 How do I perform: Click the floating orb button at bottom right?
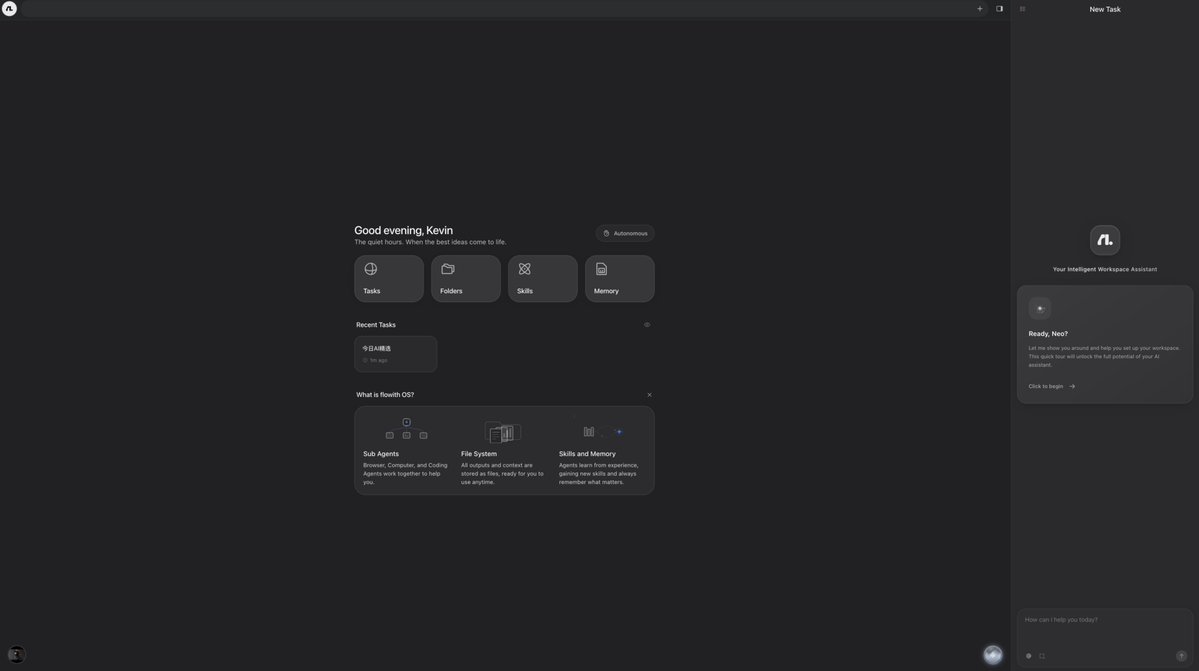tap(993, 654)
